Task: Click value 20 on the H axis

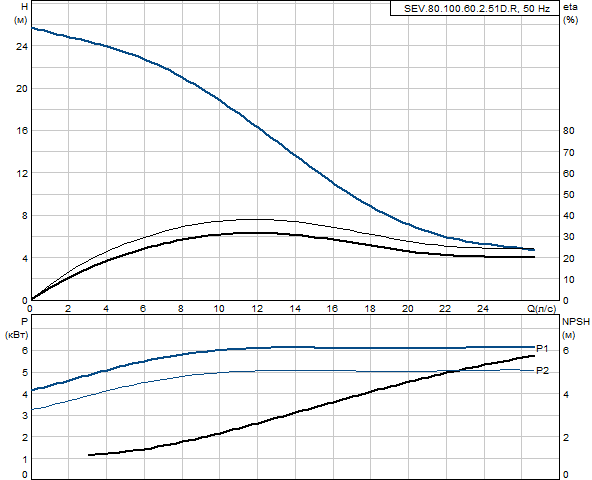Action: (x=22, y=89)
